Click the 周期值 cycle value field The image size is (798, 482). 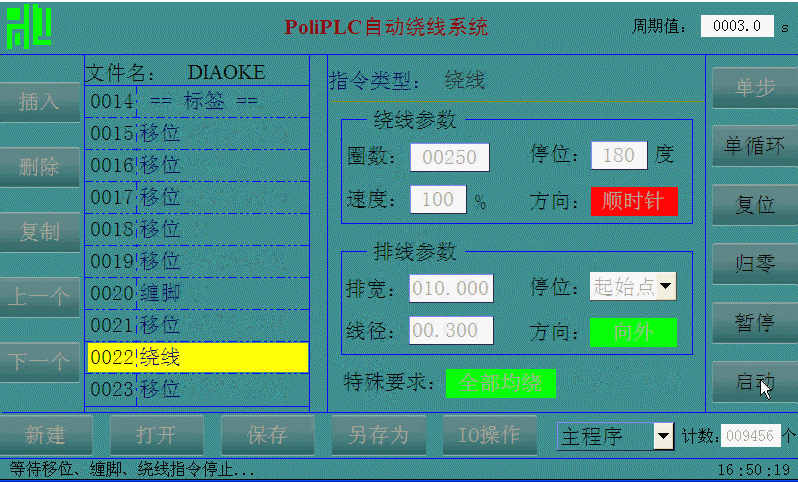[736, 27]
